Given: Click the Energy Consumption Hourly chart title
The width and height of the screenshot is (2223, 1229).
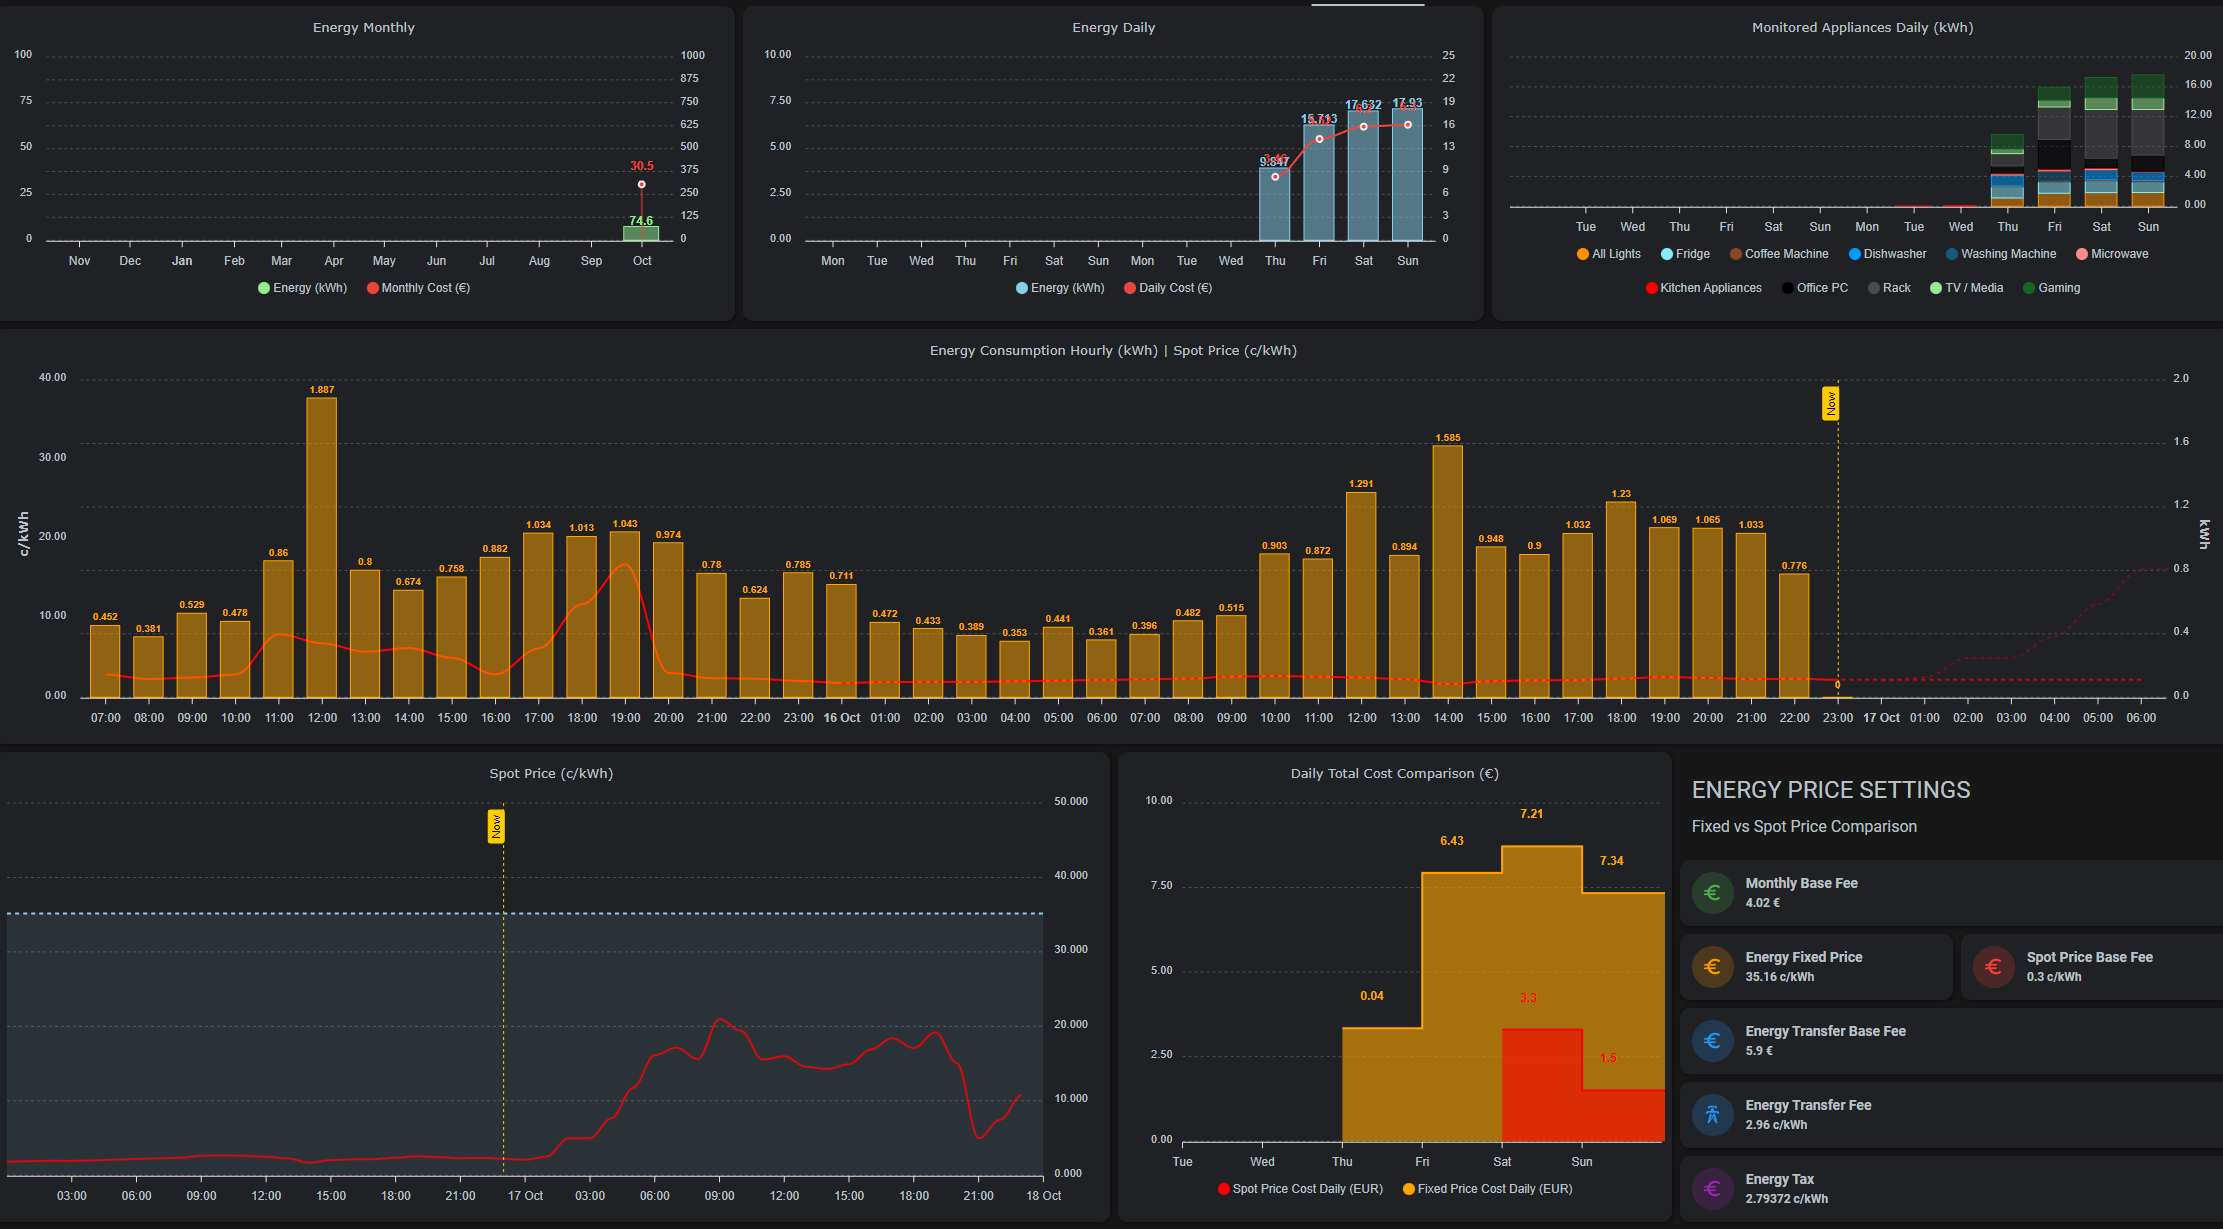Looking at the screenshot, I should (x=1113, y=351).
